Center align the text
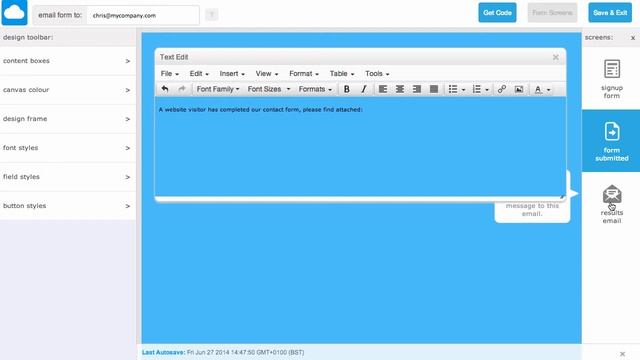The width and height of the screenshot is (640, 360). pos(400,89)
